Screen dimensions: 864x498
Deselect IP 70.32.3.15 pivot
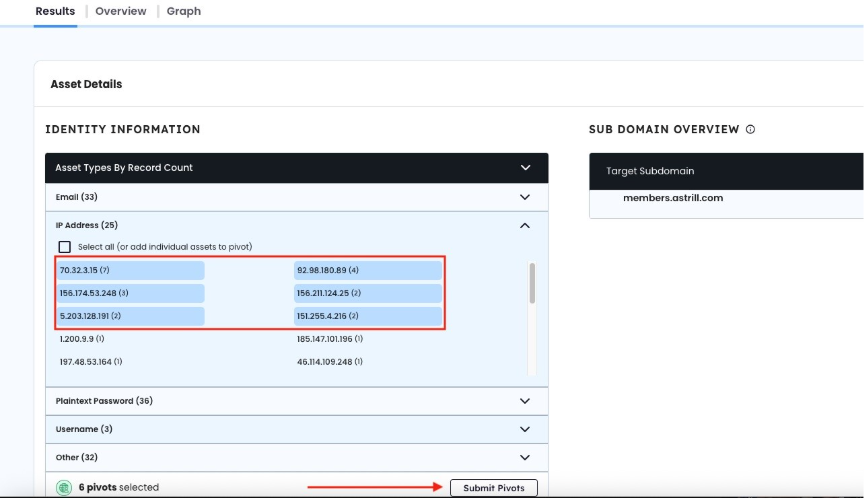coord(131,270)
